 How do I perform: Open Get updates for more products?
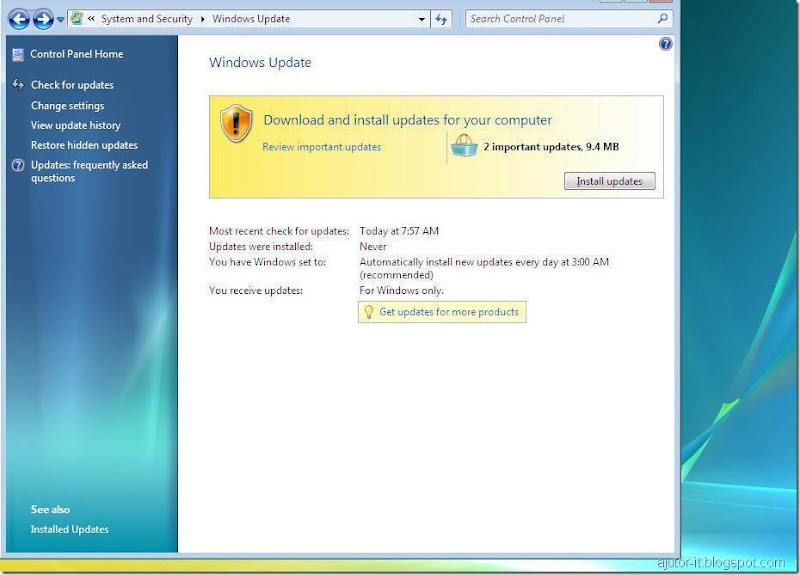[448, 312]
